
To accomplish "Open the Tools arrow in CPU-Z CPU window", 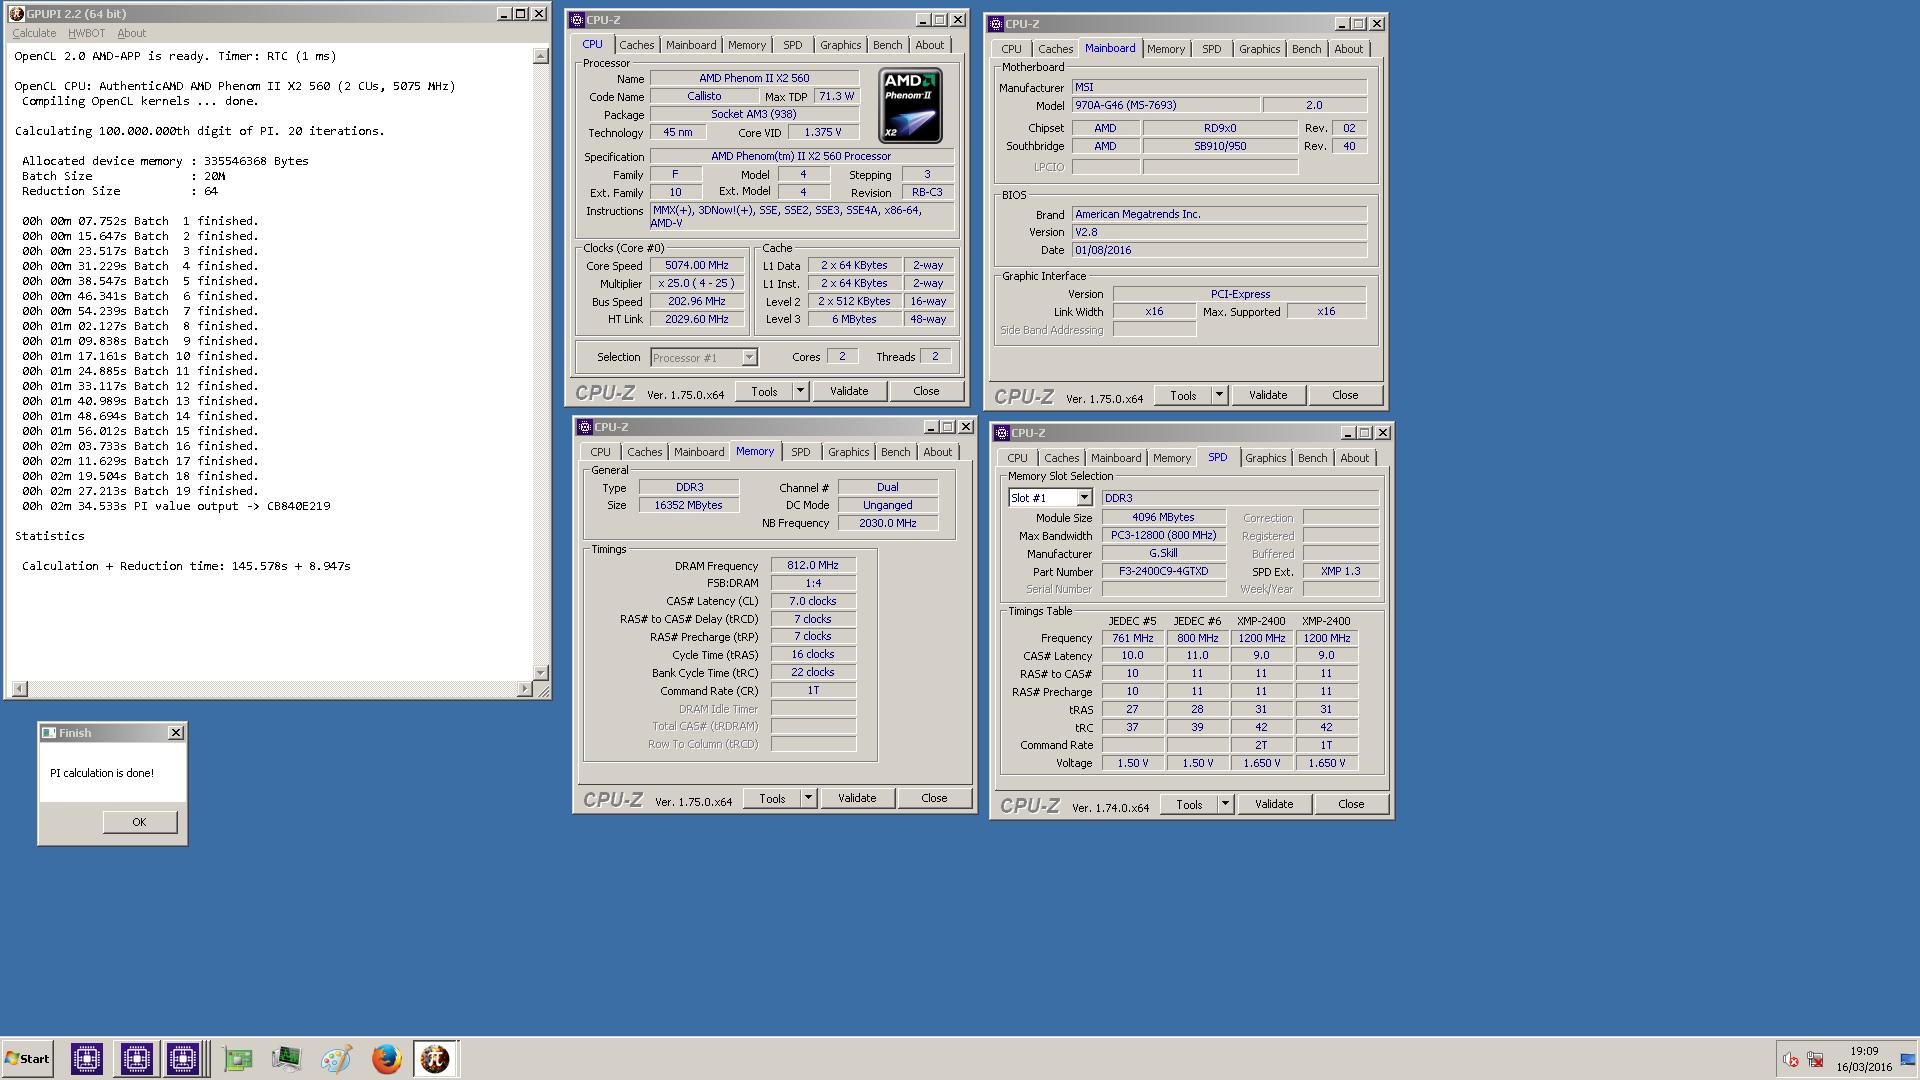I will [x=800, y=391].
